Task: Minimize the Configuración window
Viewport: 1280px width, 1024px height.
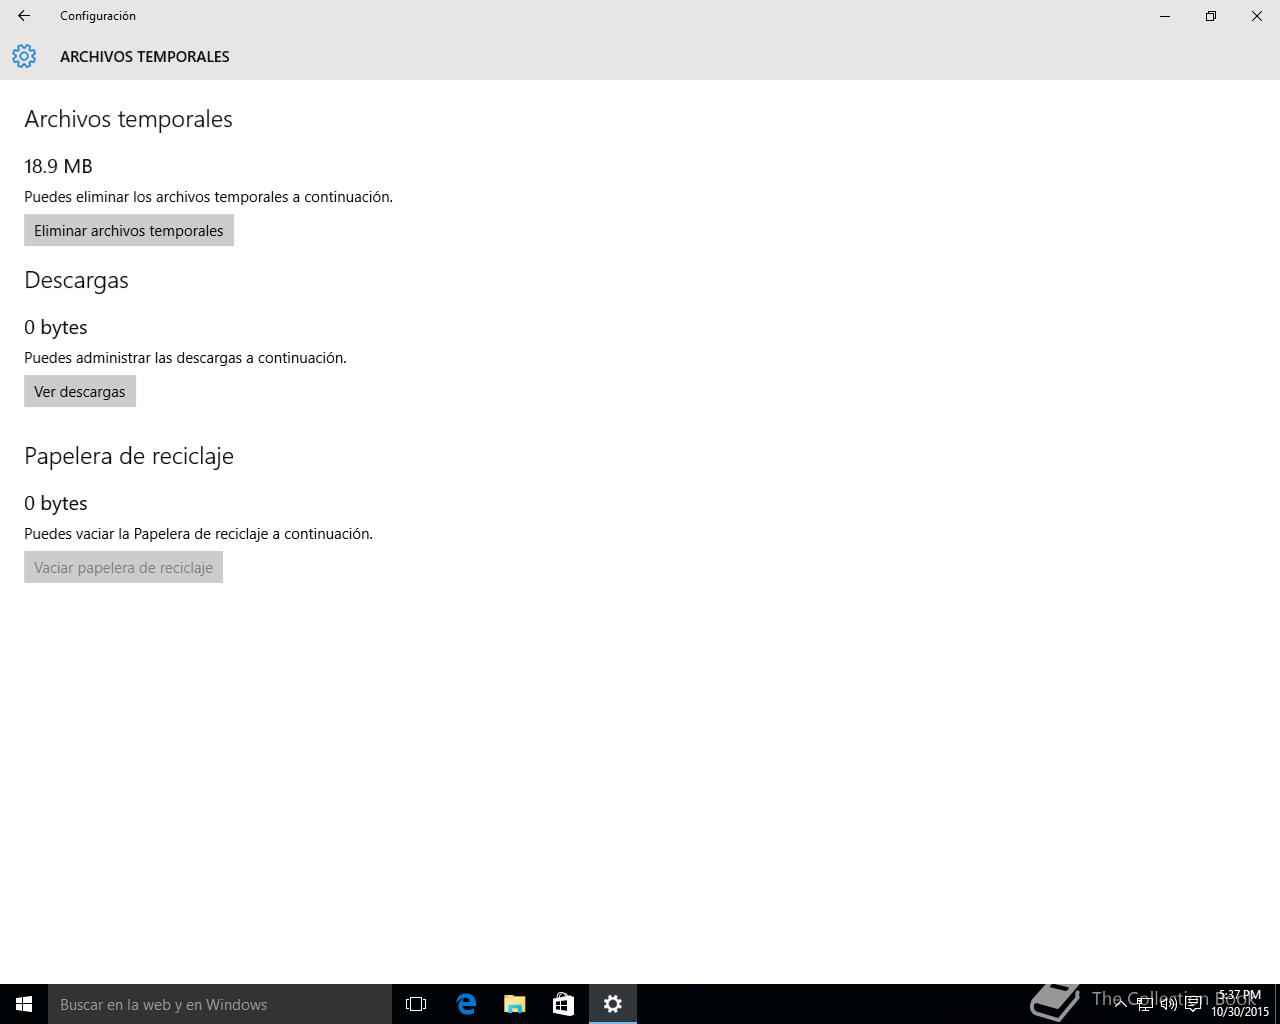Action: pyautogui.click(x=1165, y=16)
